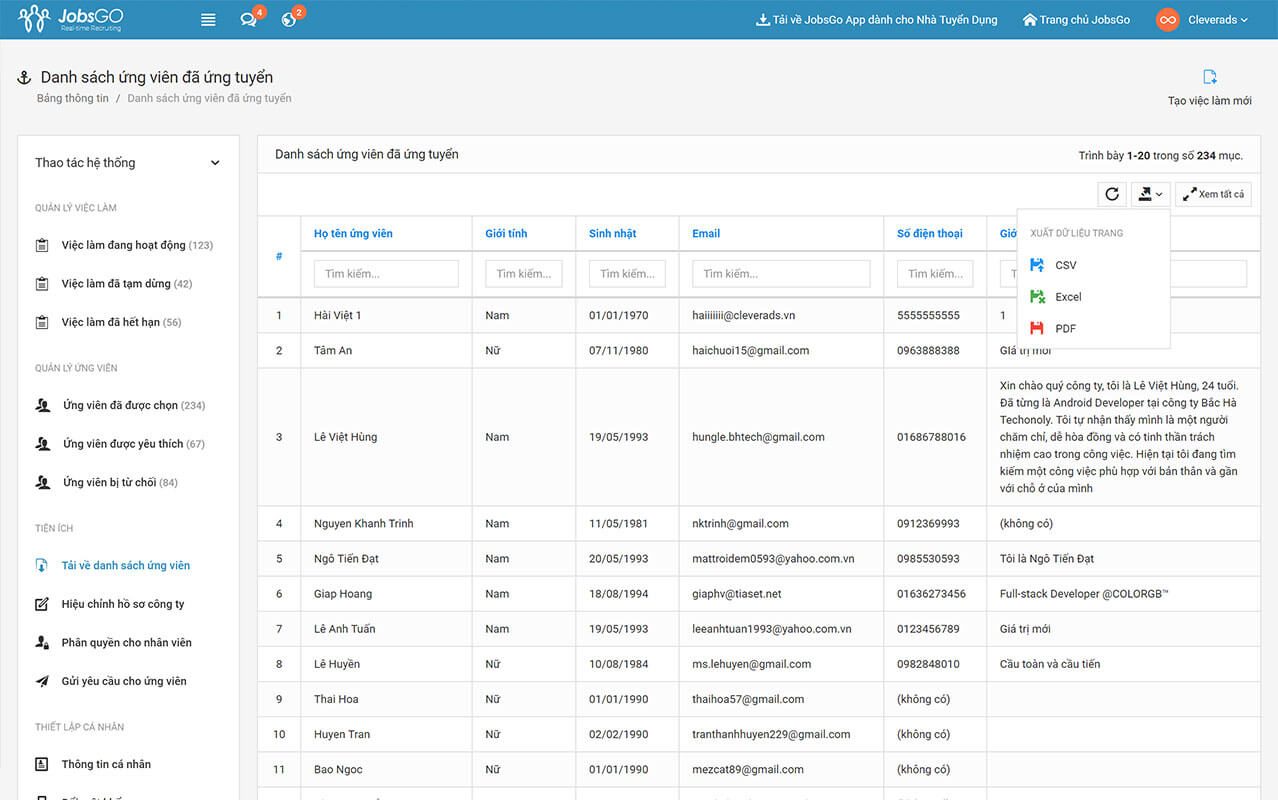This screenshot has height=800, width=1278.
Task: Select CSV export option
Action: click(x=1065, y=265)
